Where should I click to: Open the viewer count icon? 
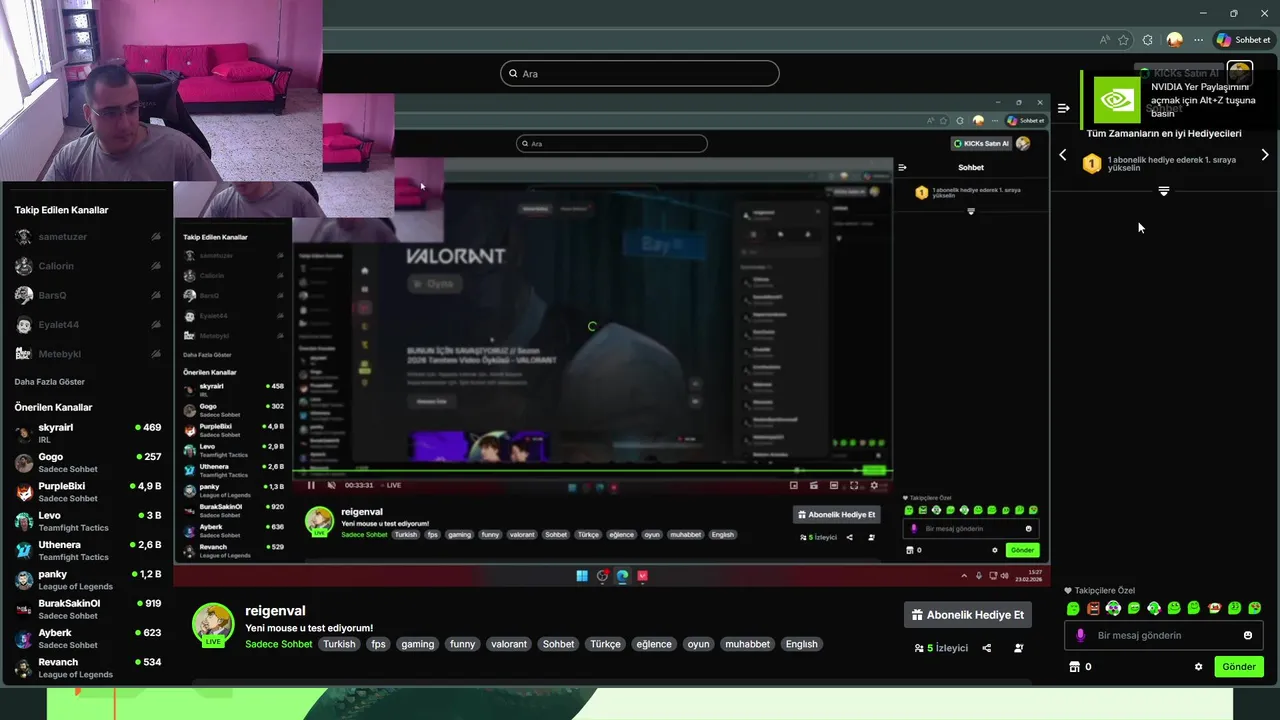pyautogui.click(x=919, y=648)
